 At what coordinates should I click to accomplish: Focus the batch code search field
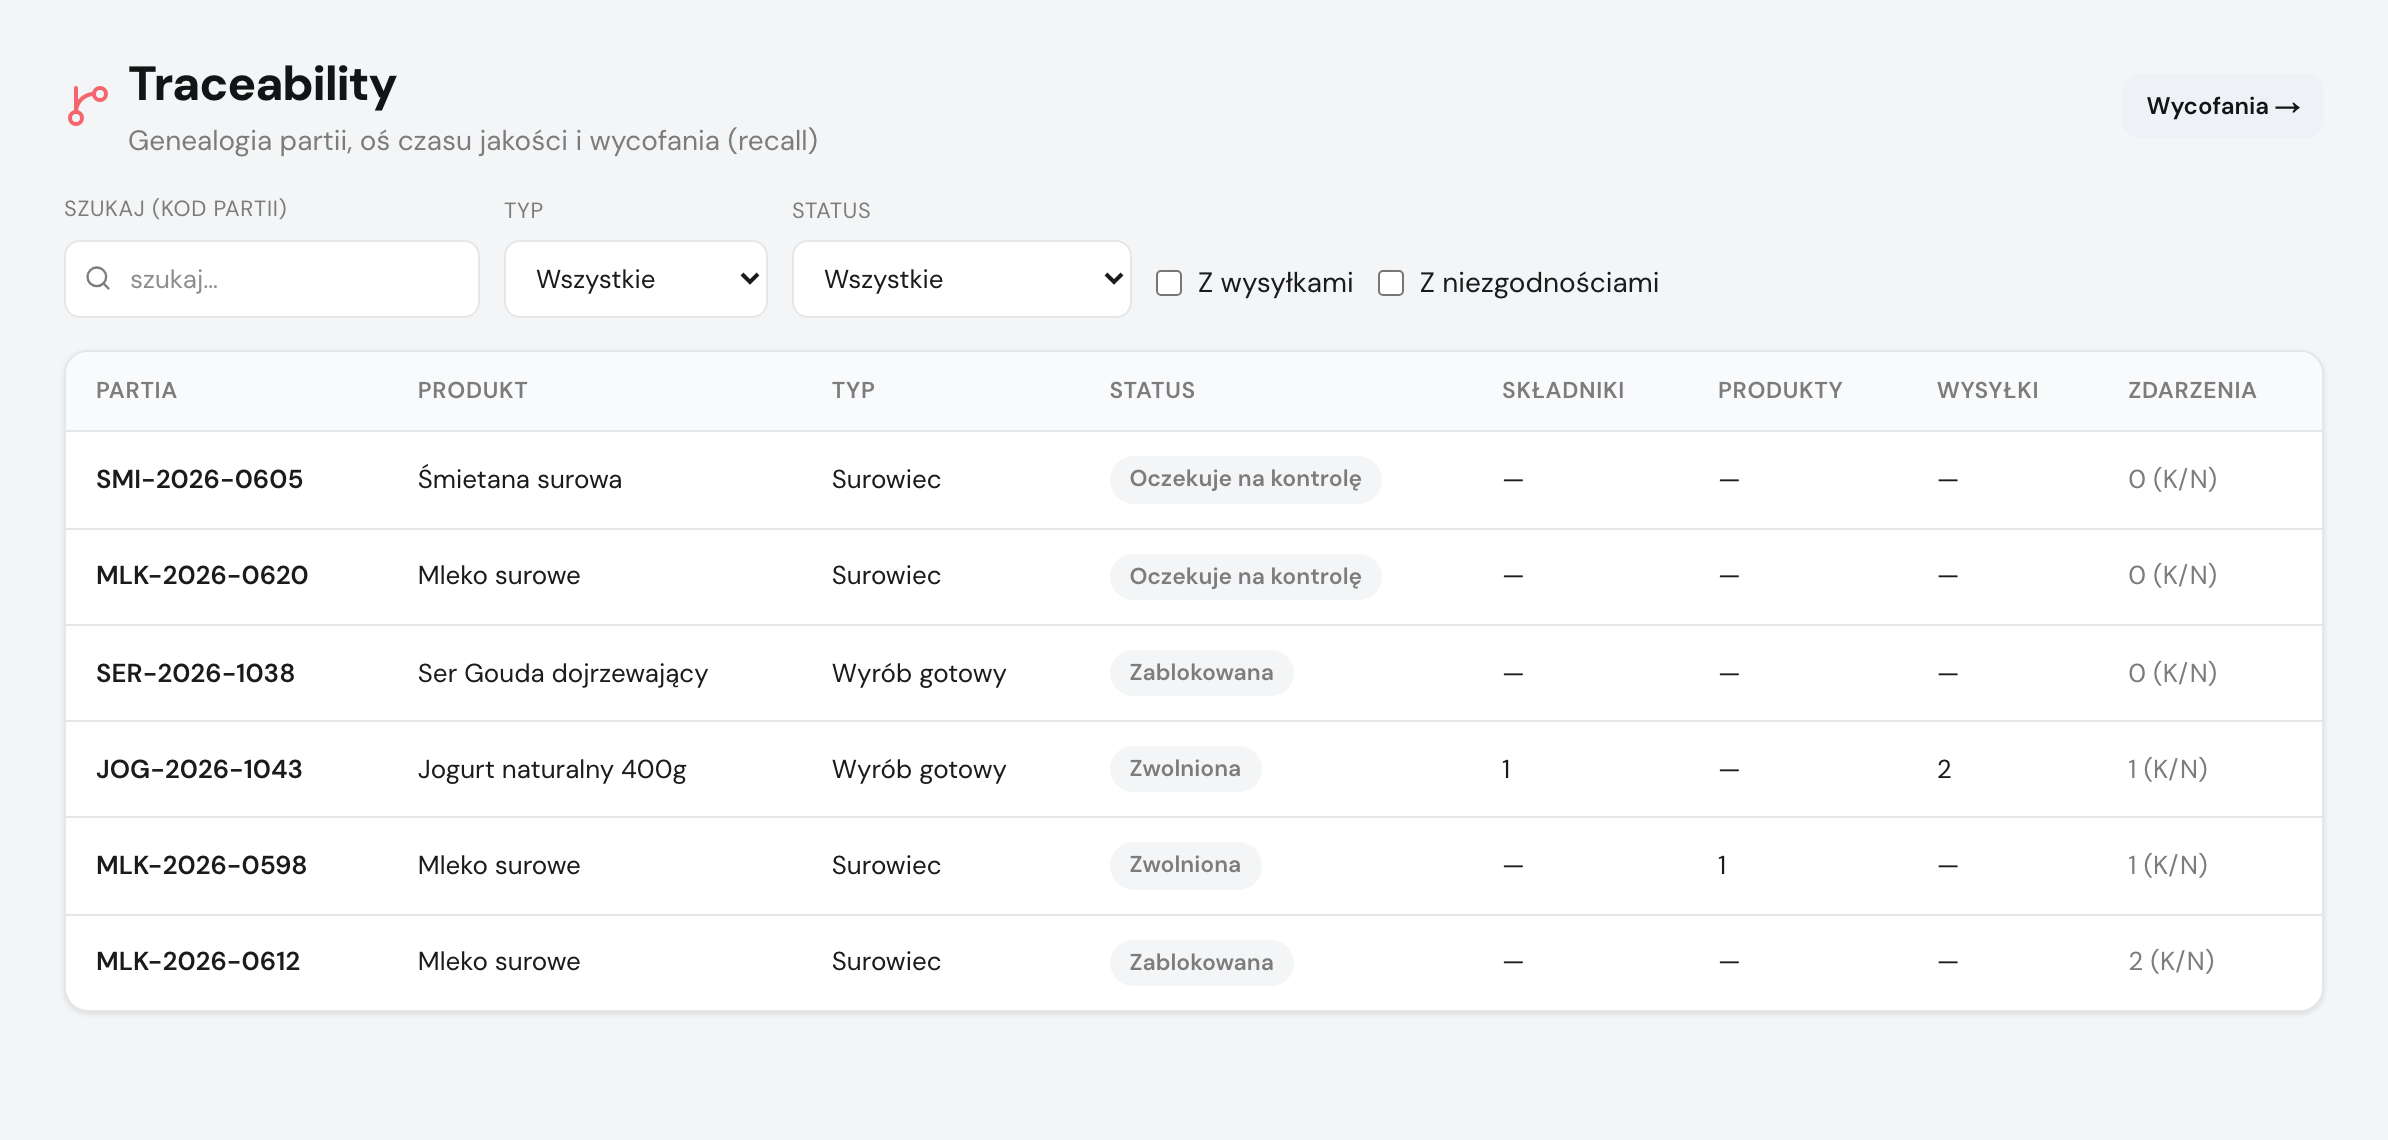pos(272,279)
